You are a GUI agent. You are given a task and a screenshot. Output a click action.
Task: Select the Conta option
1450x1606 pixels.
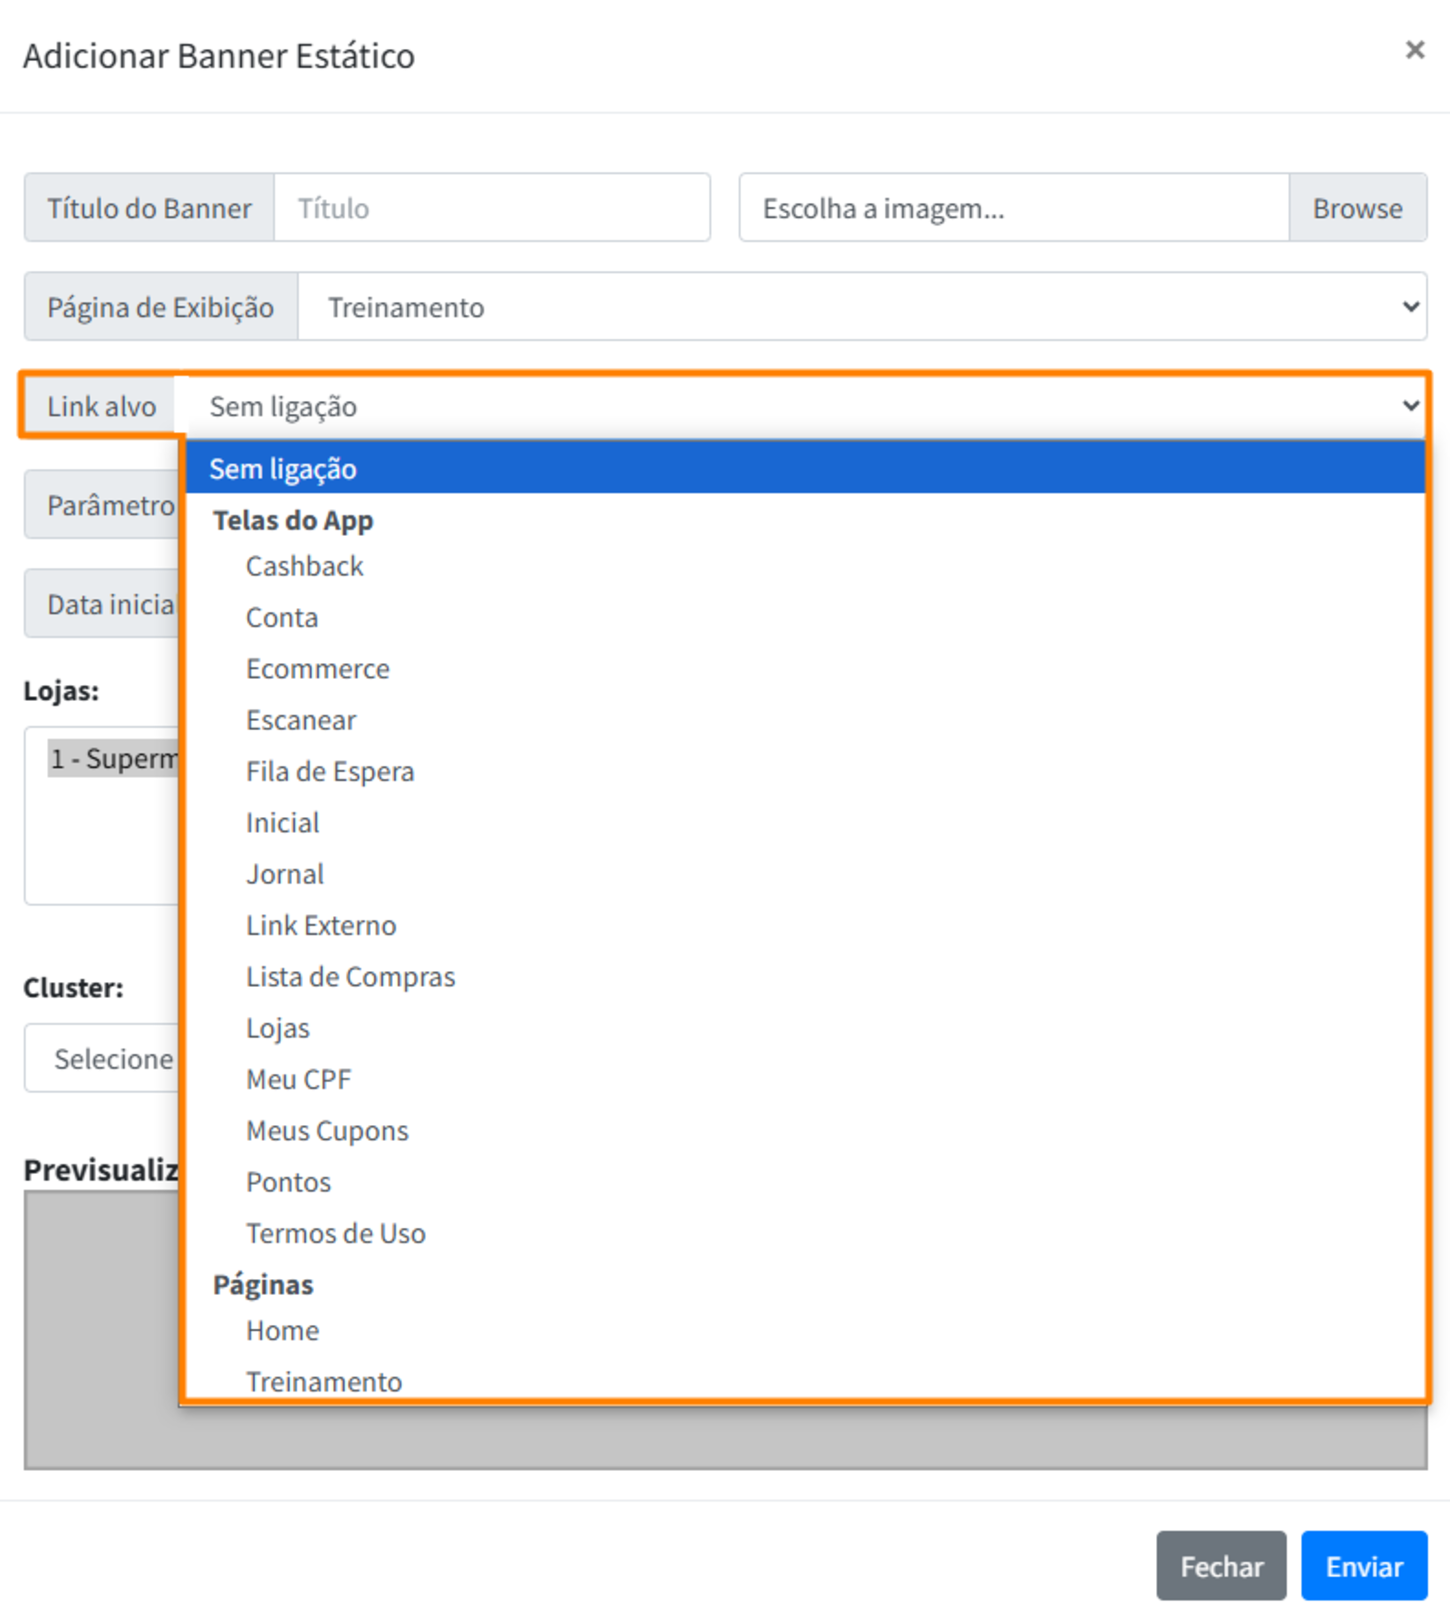(x=282, y=617)
